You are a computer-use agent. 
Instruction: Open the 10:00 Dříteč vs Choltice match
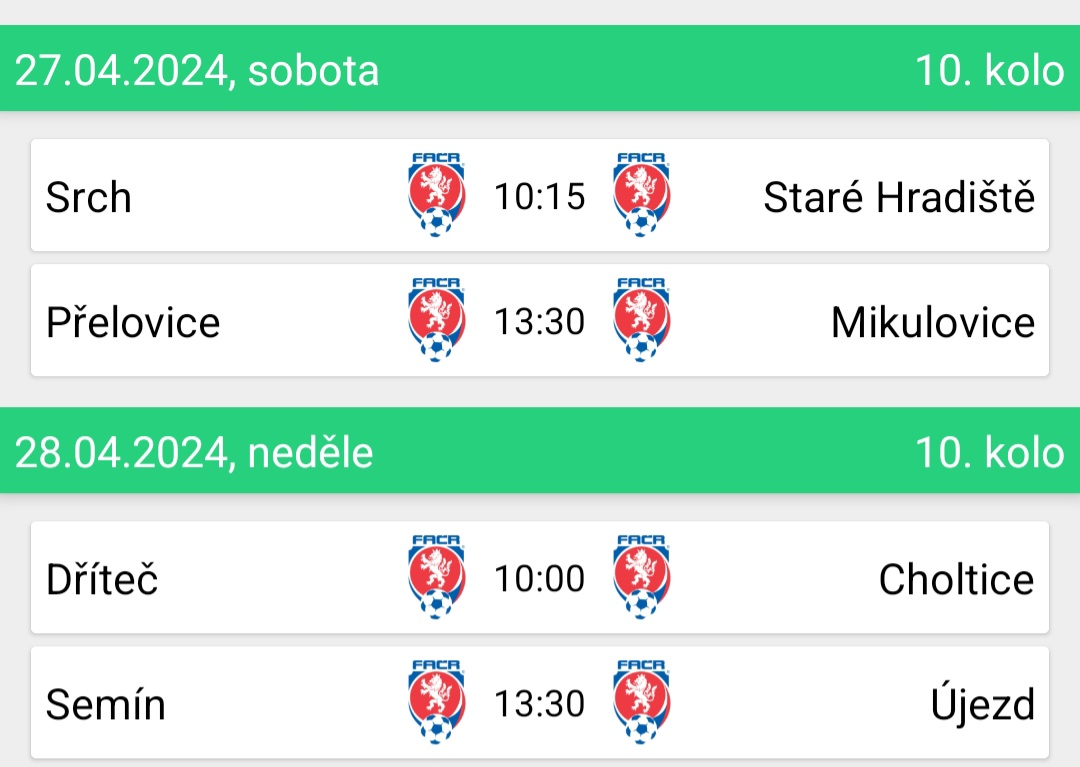point(540,578)
